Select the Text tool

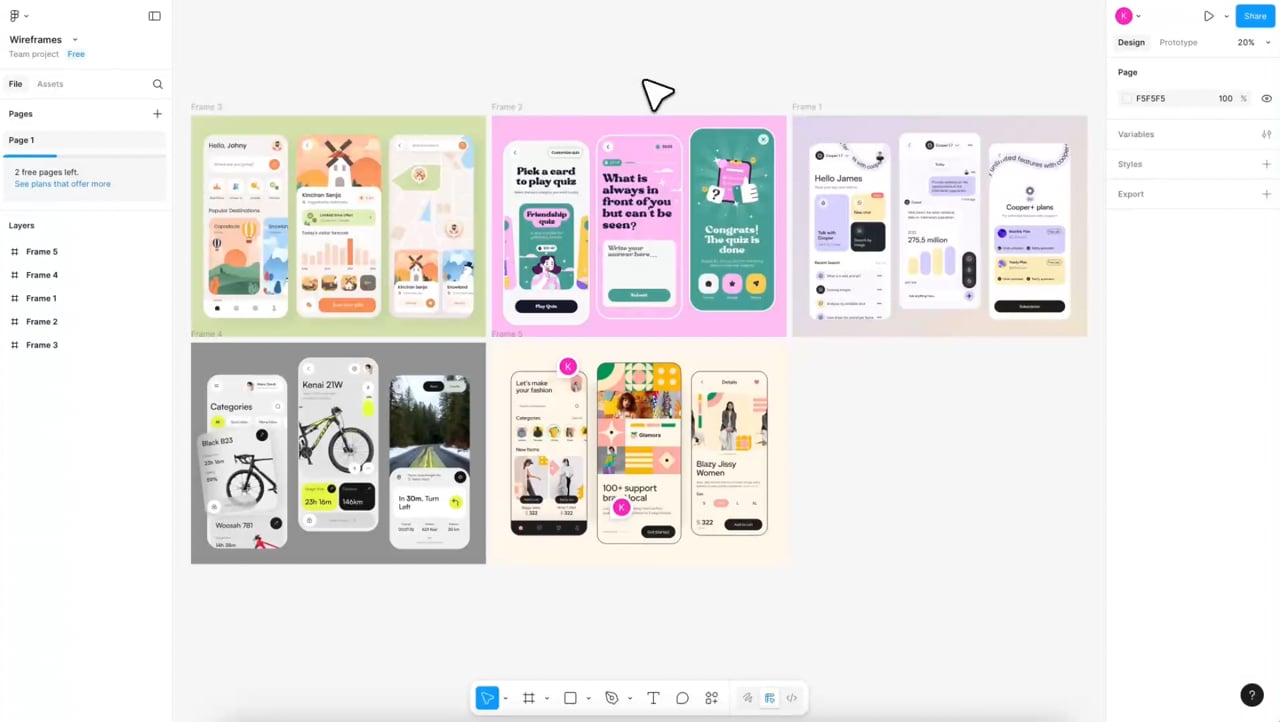tap(653, 698)
